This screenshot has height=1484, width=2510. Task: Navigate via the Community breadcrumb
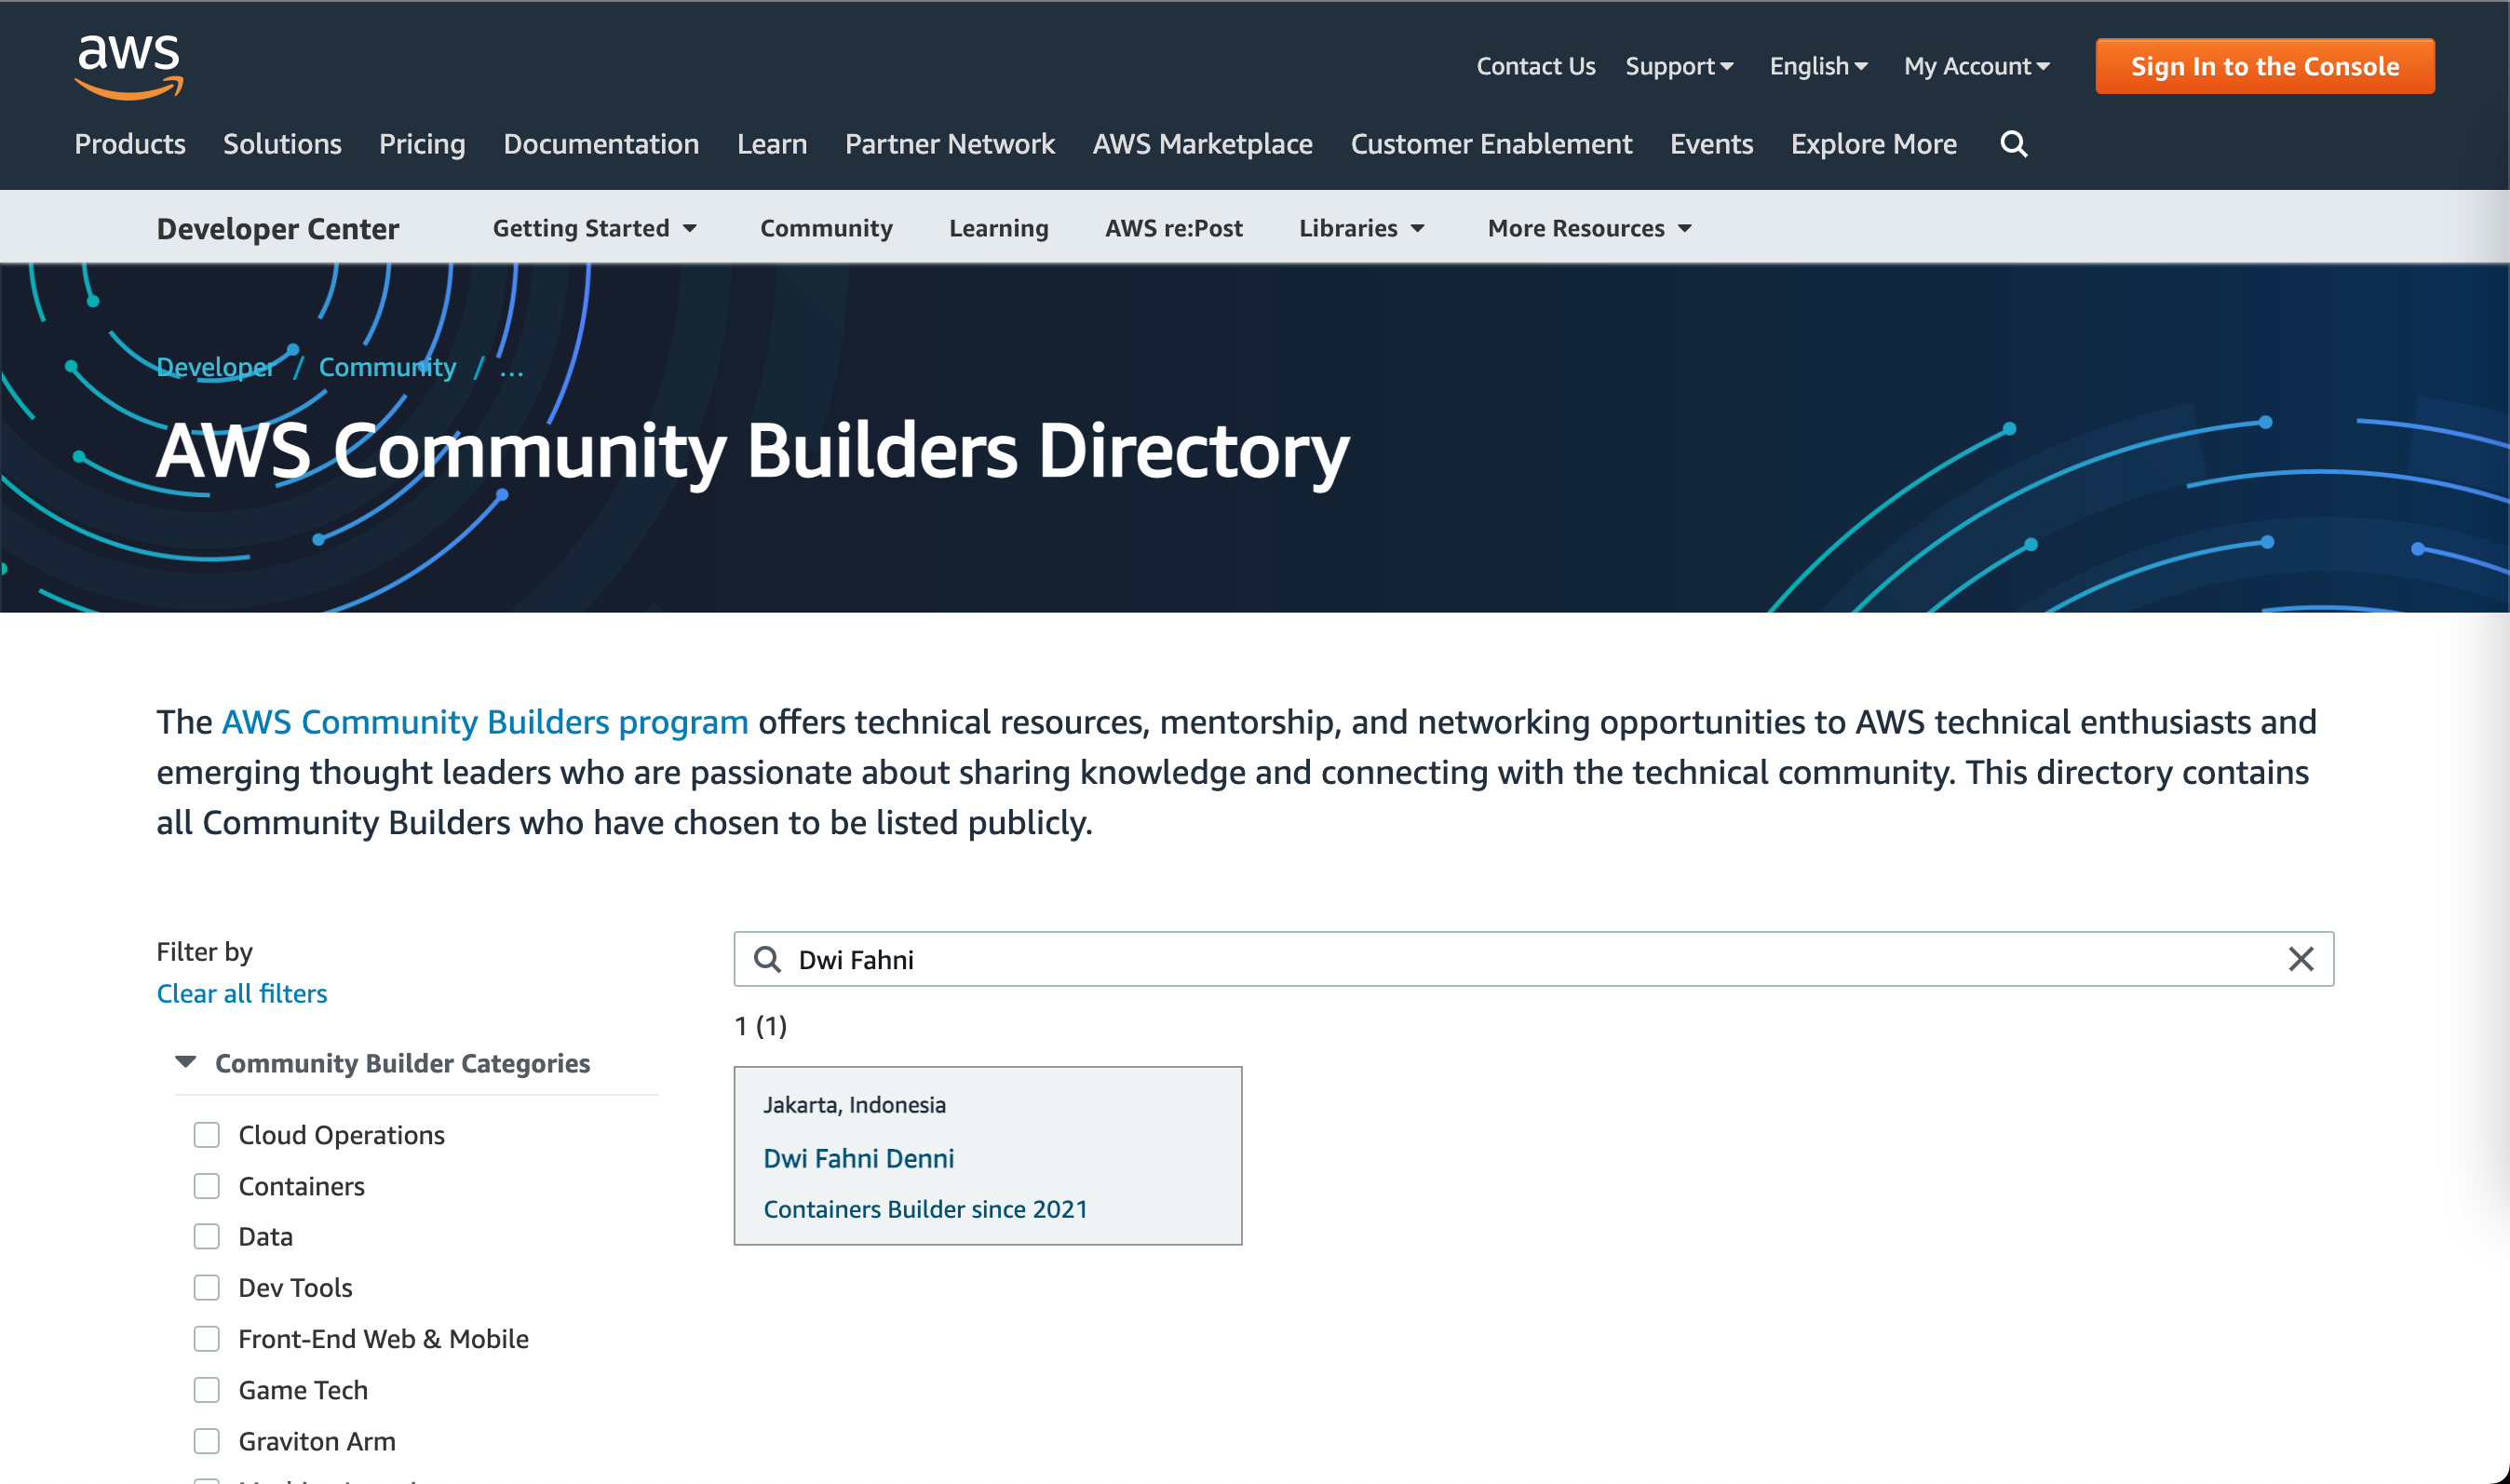tap(386, 366)
